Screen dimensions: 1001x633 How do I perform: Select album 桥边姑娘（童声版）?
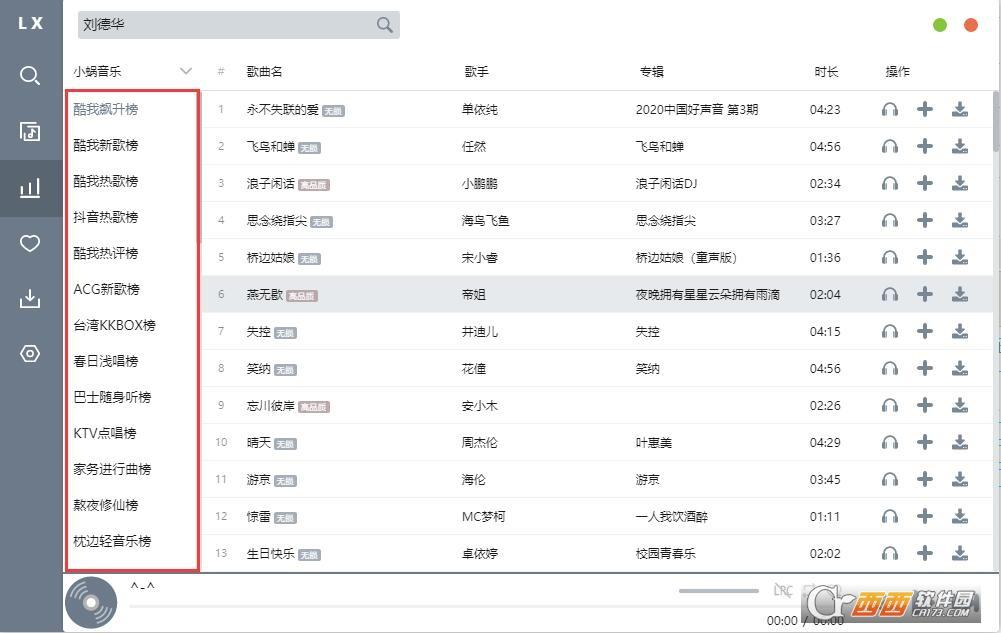tap(686, 258)
